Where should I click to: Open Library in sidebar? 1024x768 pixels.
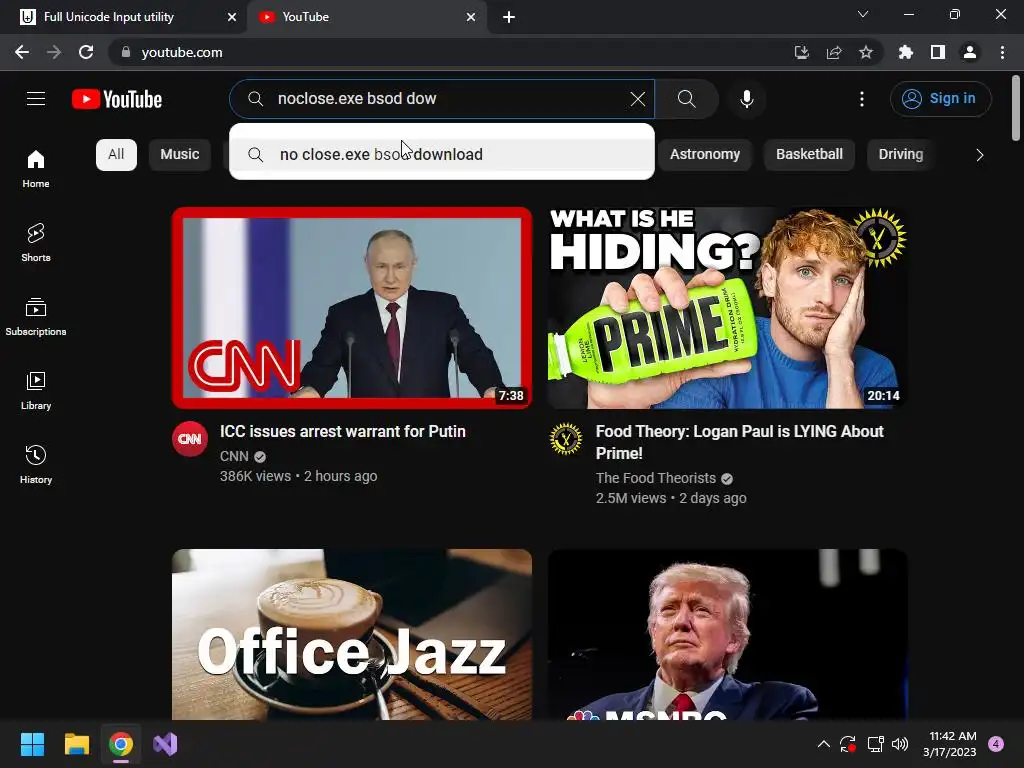tap(36, 391)
